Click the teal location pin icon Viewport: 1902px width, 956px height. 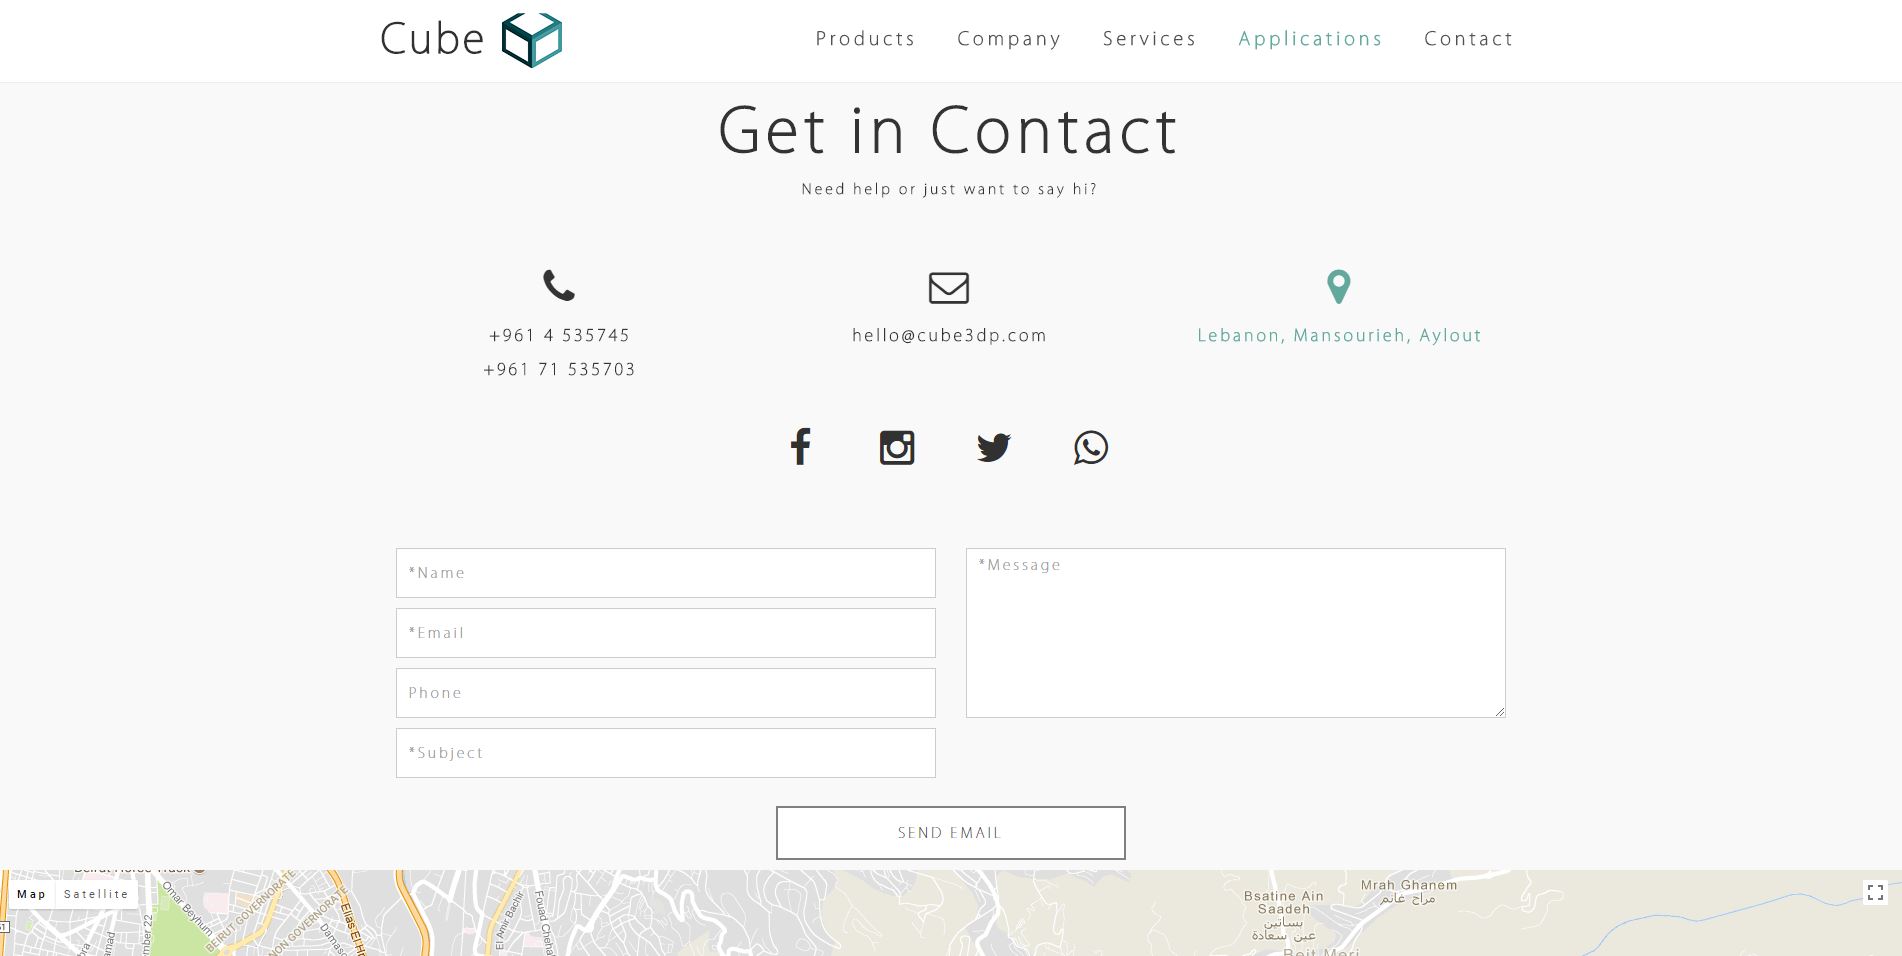[1339, 287]
